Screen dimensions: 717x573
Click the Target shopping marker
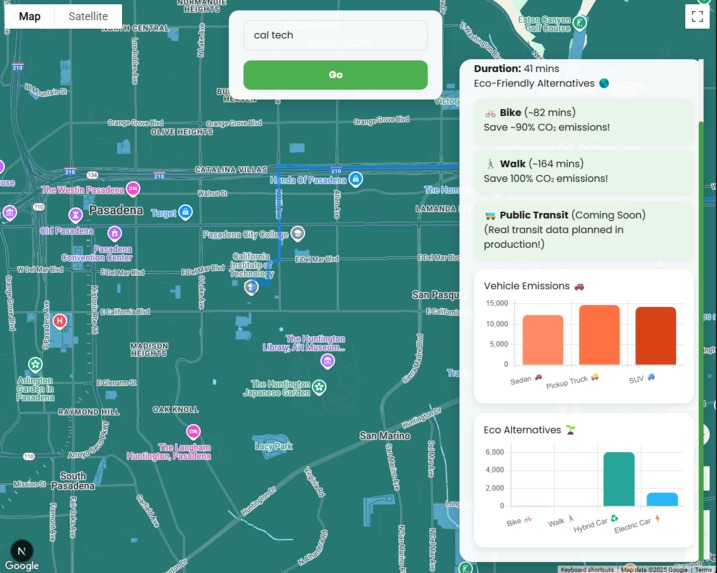click(x=185, y=212)
